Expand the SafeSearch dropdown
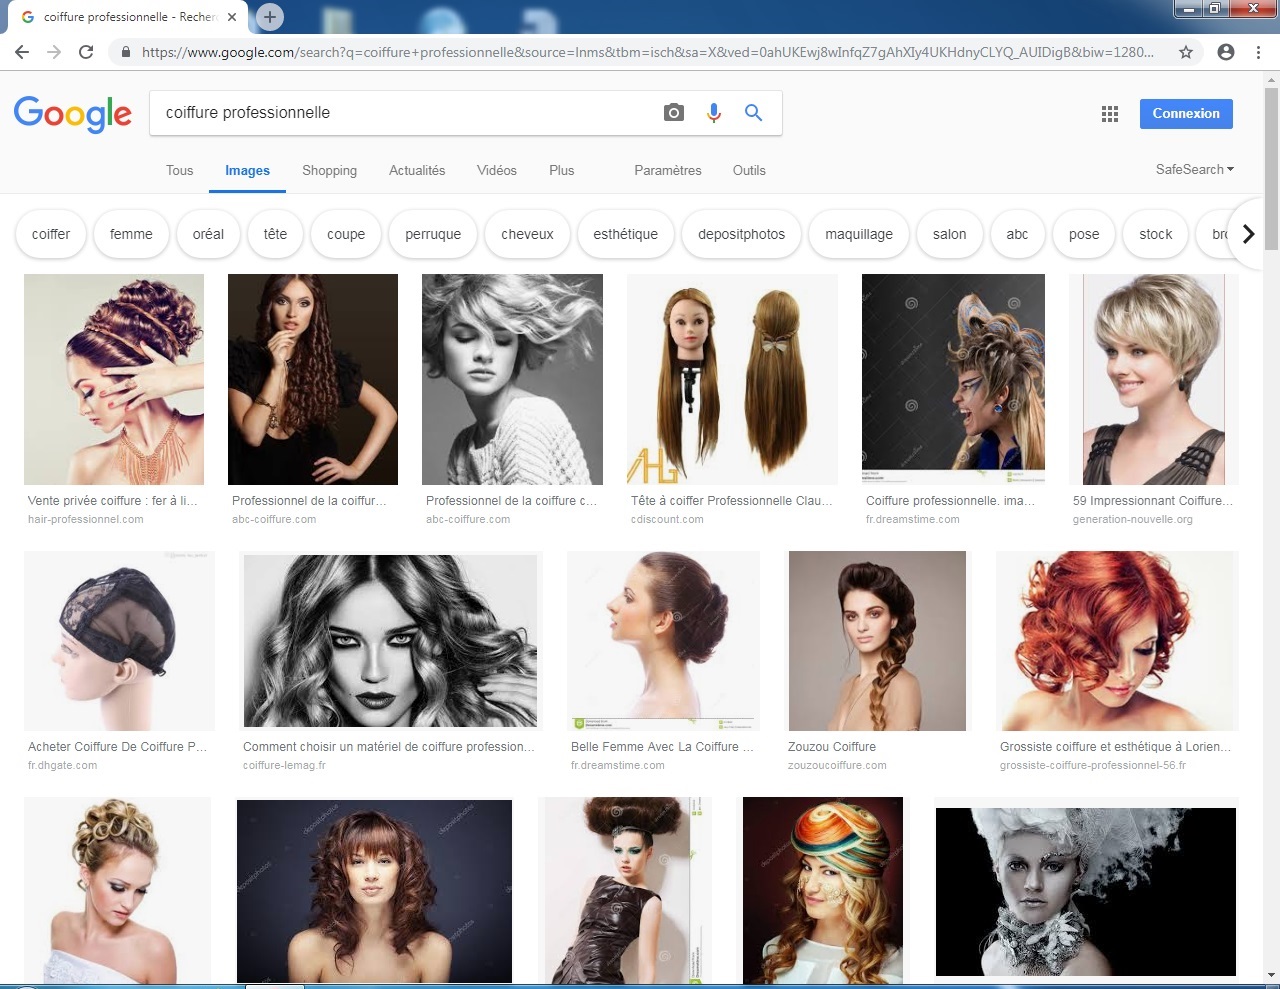The width and height of the screenshot is (1280, 989). 1195,169
